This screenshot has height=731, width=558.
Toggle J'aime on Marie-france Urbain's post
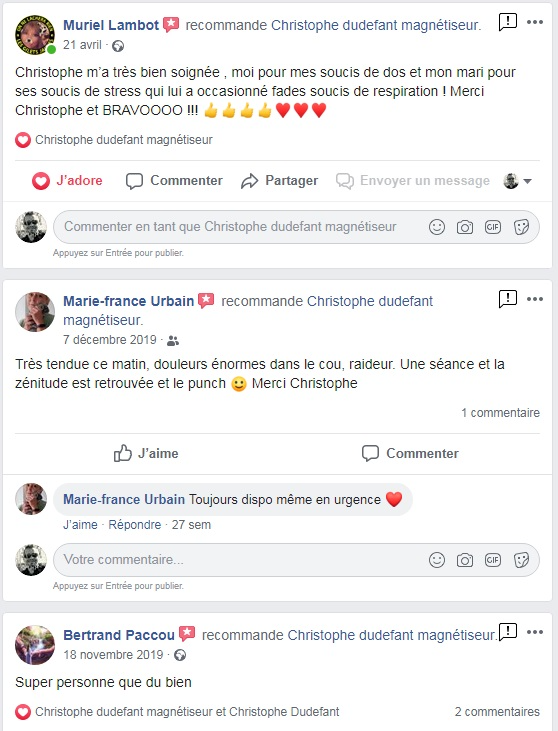point(146,453)
